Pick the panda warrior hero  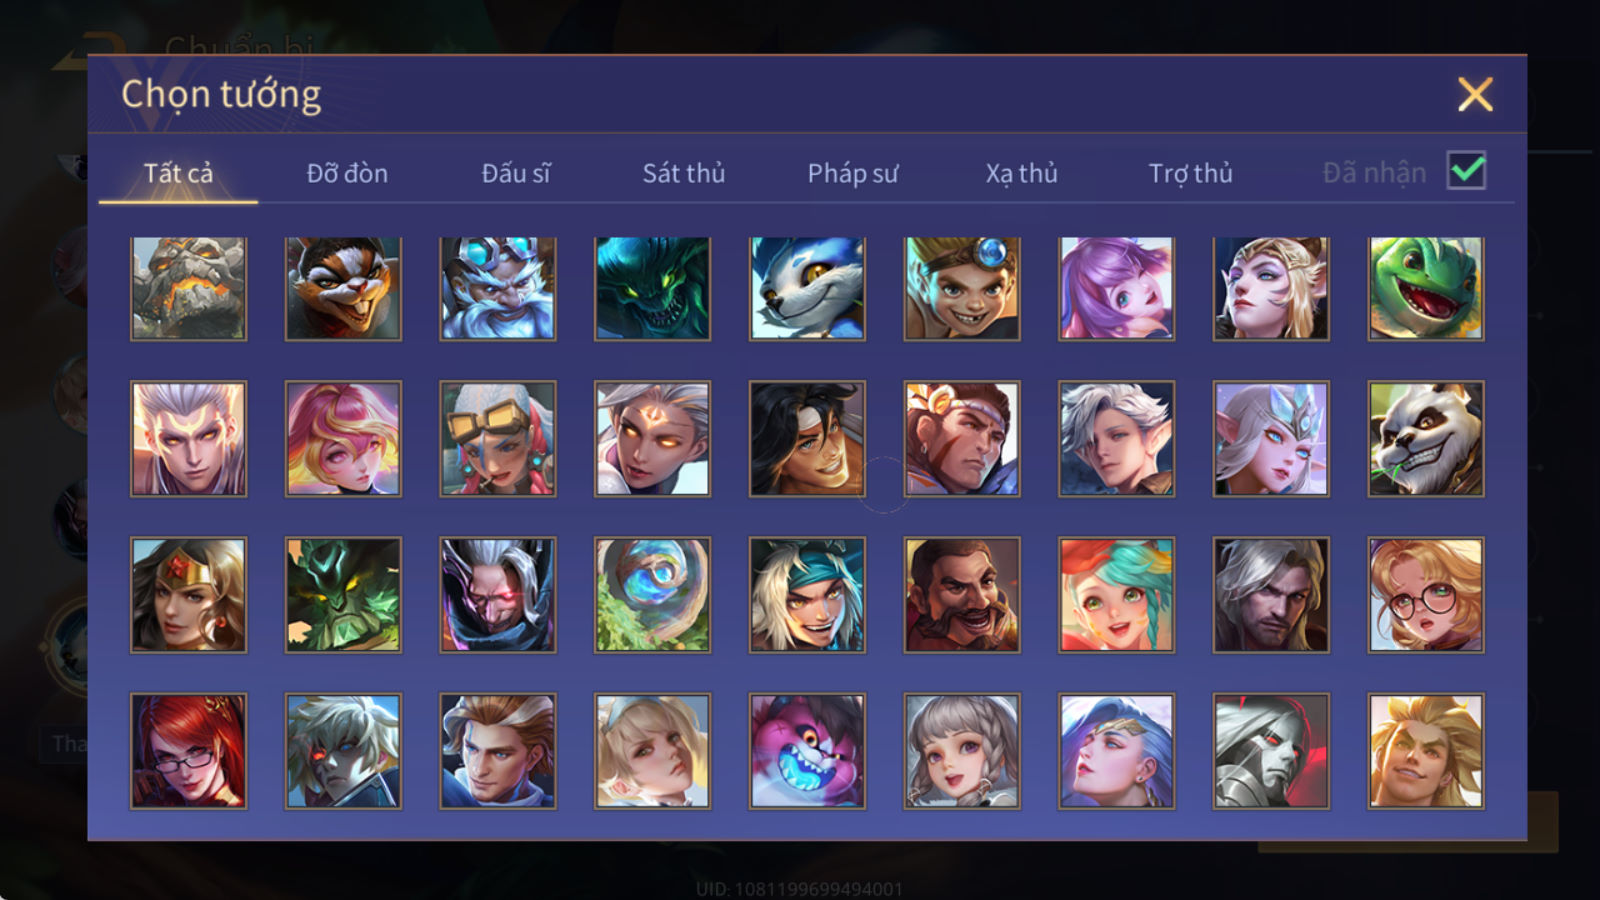(1426, 438)
